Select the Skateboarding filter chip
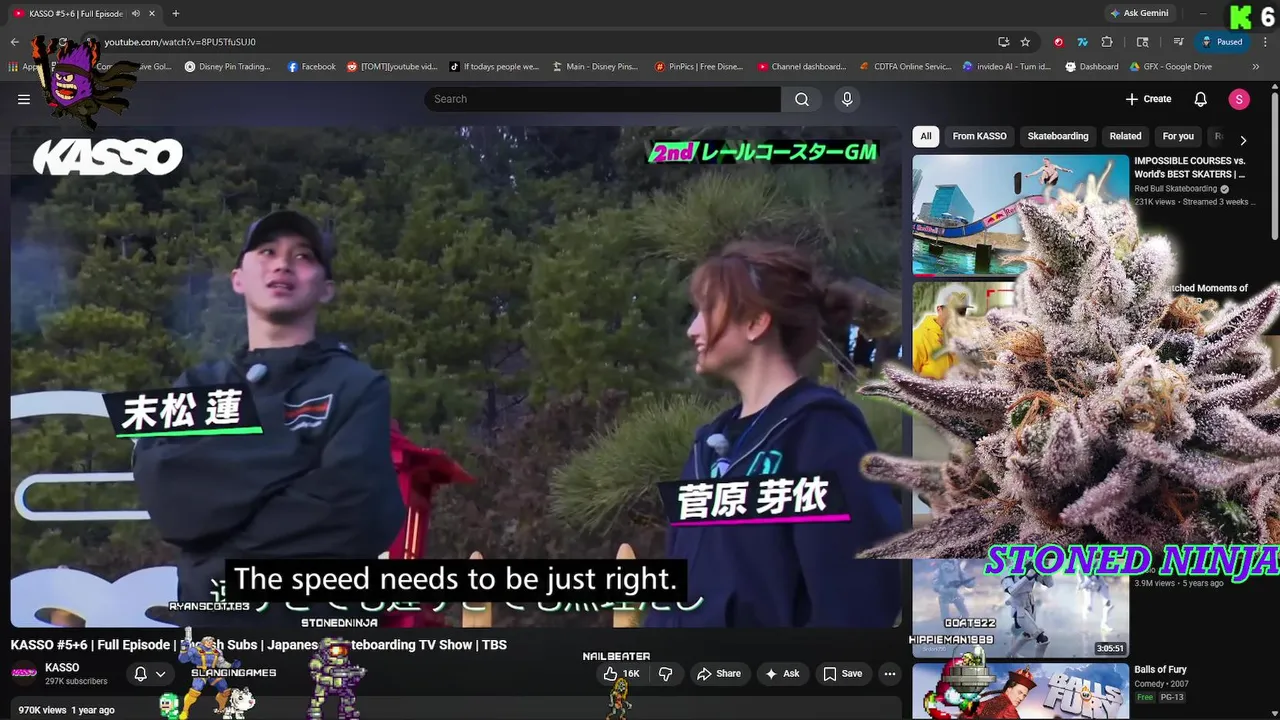 coord(1058,137)
